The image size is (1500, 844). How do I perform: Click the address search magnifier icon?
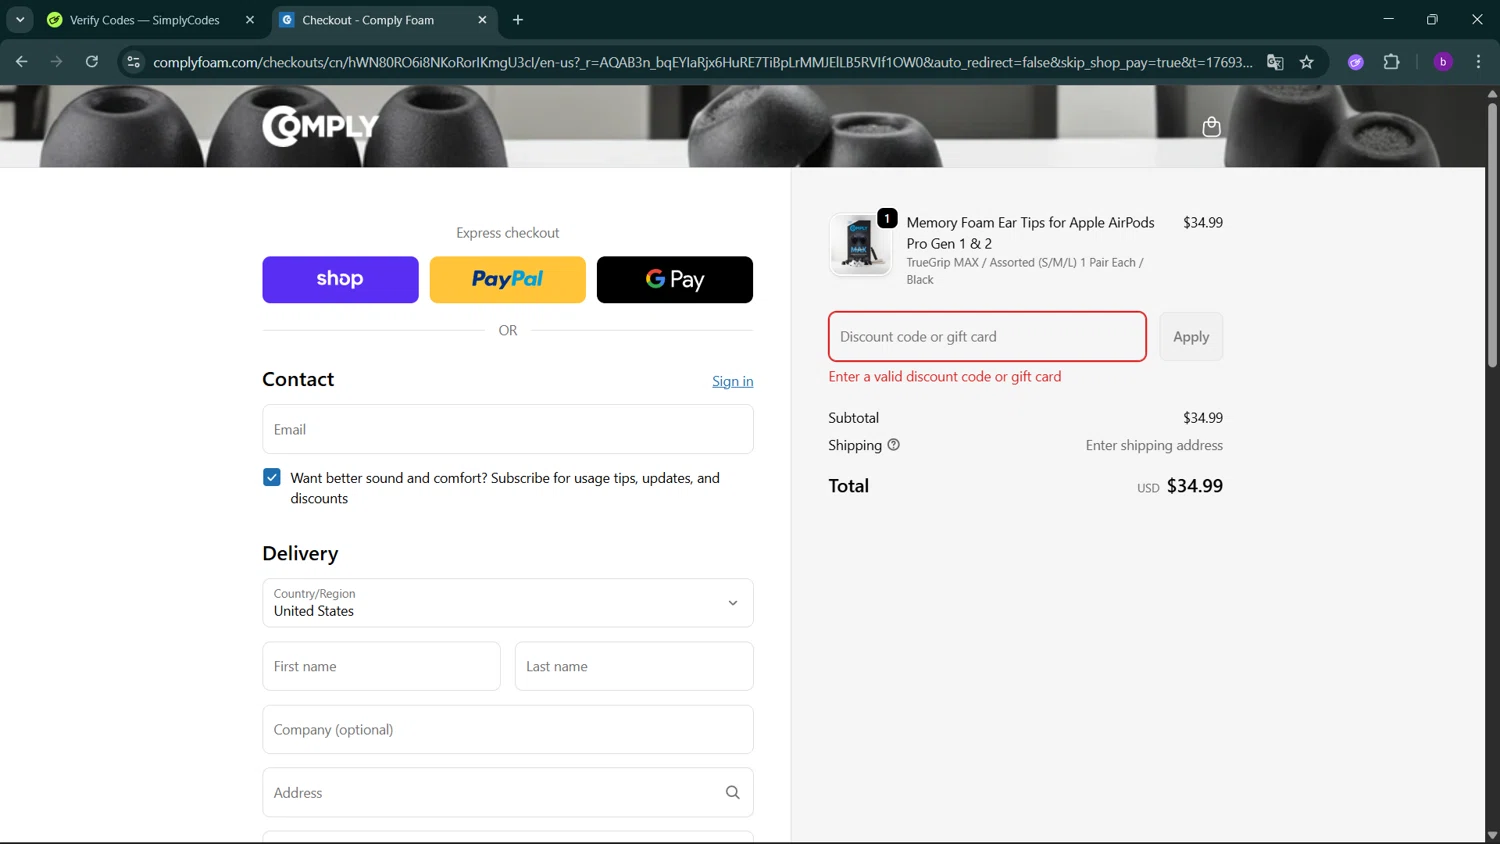(x=732, y=792)
